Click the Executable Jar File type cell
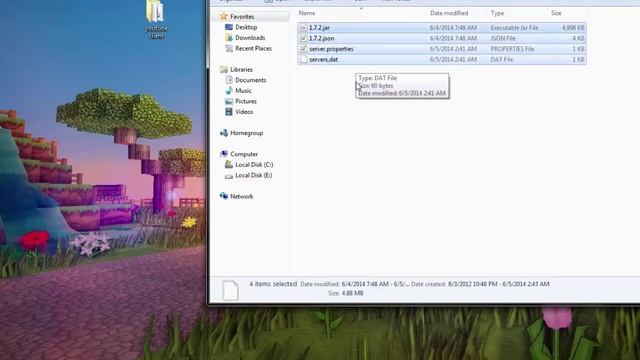 pos(514,28)
